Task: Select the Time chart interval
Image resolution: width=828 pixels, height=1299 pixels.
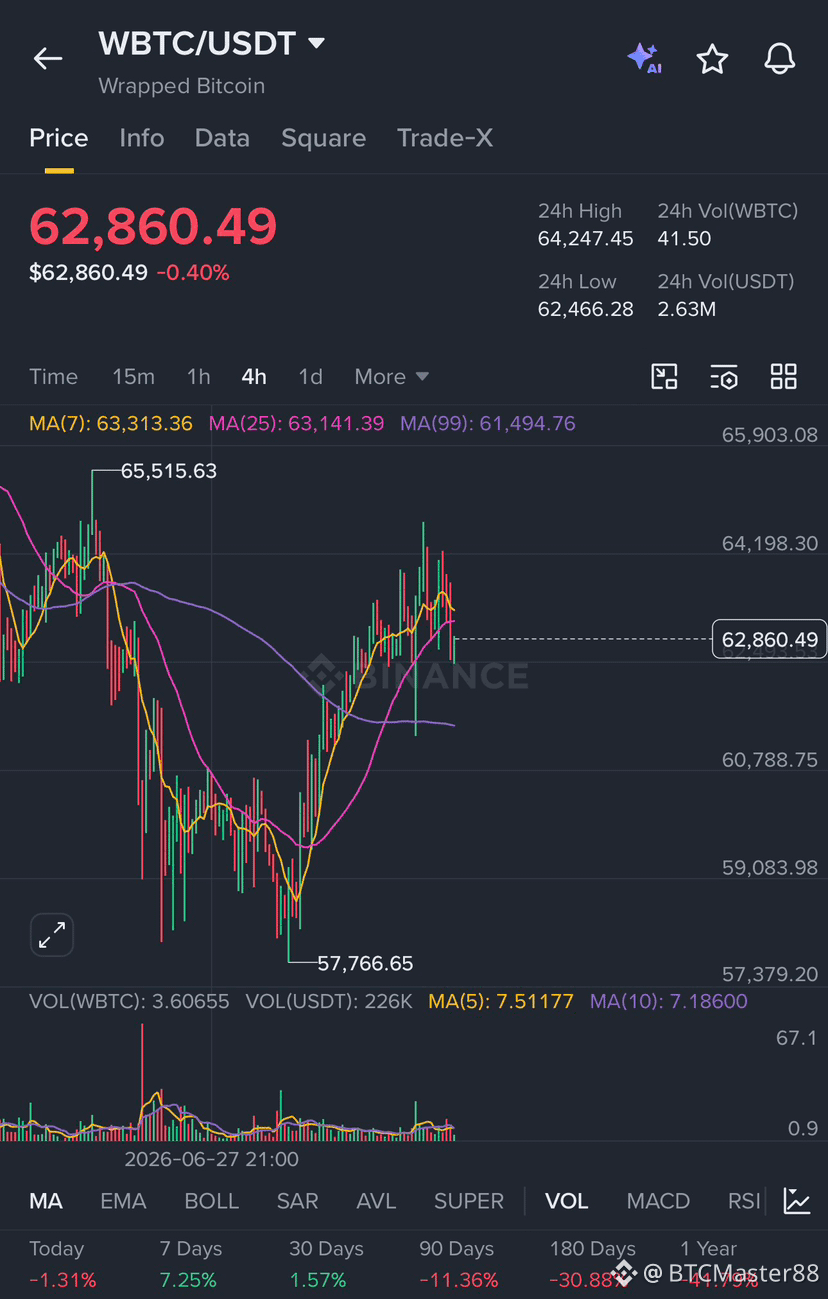Action: click(x=53, y=377)
